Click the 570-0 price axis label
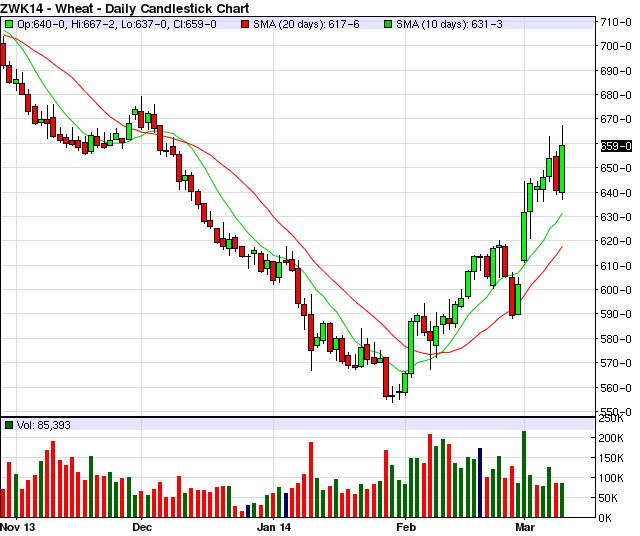Screen dimensions: 640x536 (x=616, y=363)
